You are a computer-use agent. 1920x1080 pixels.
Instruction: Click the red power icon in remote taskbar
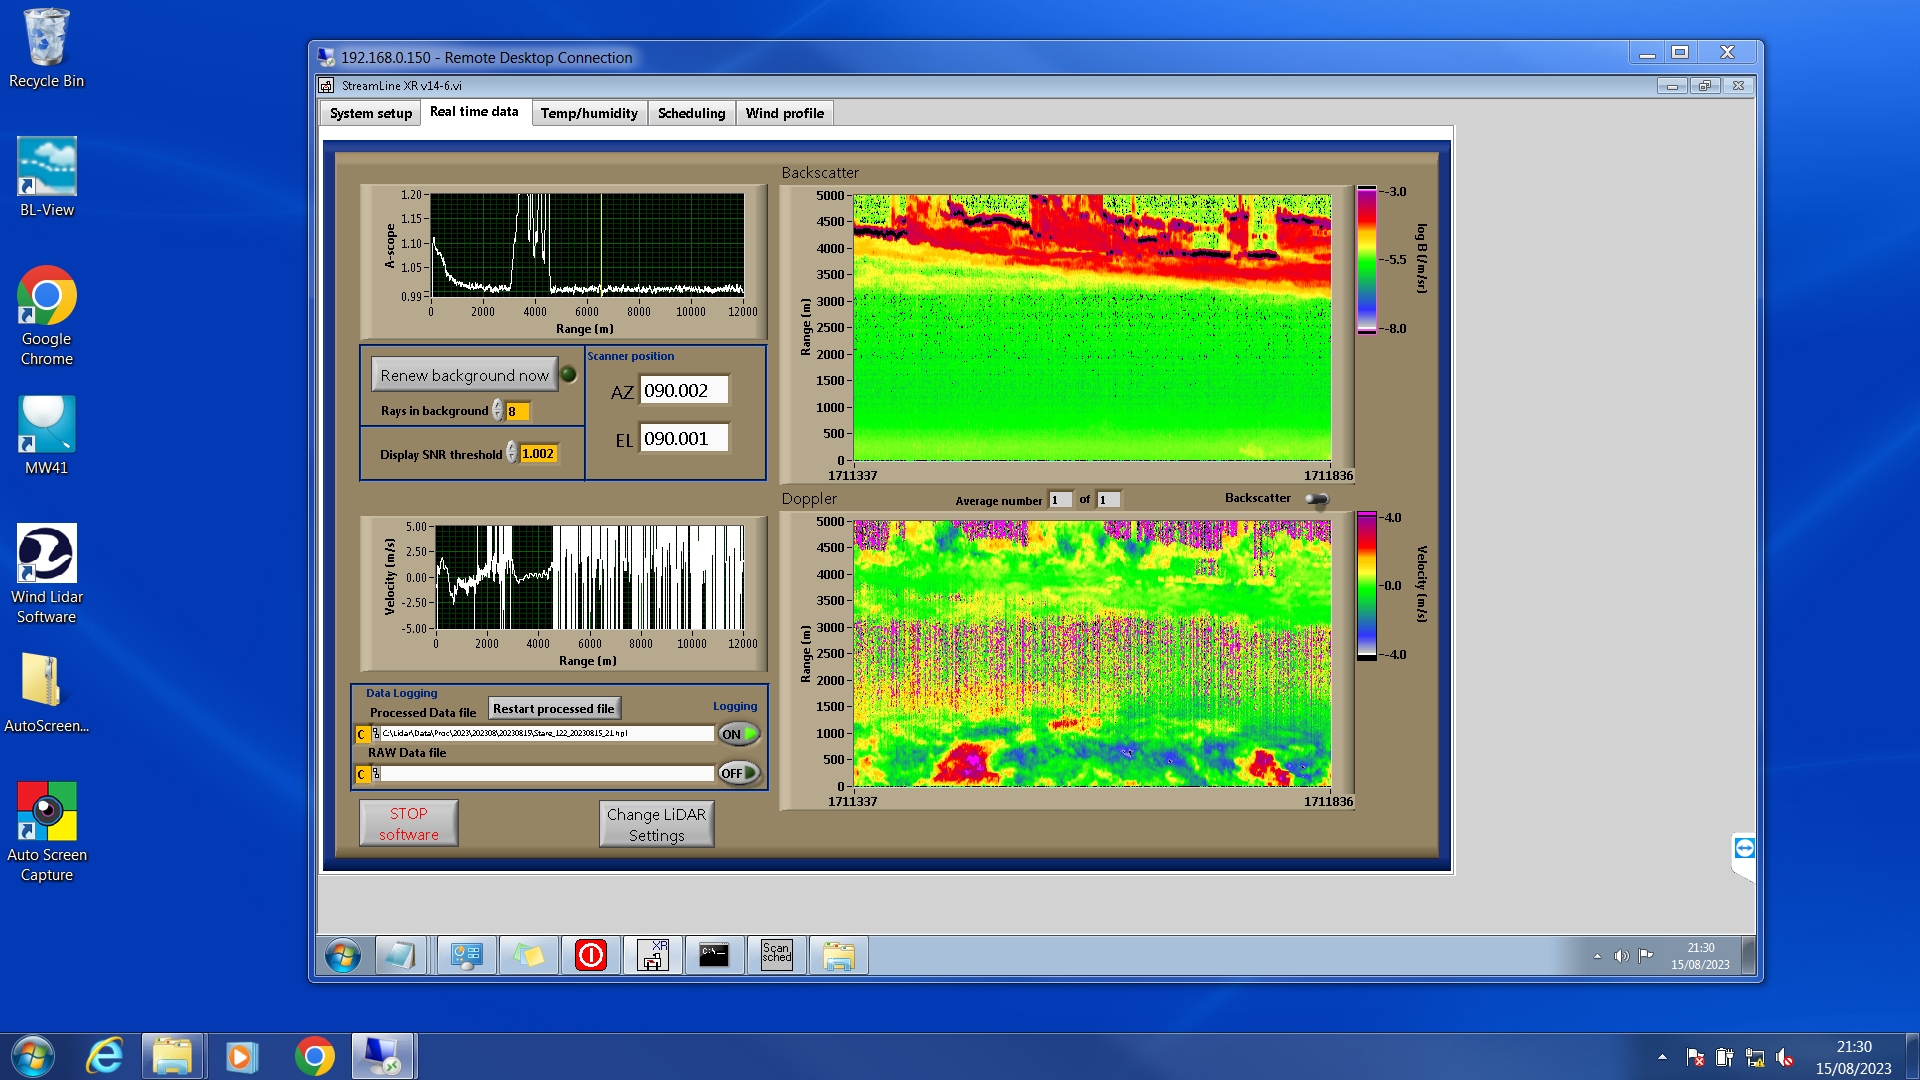pyautogui.click(x=590, y=955)
